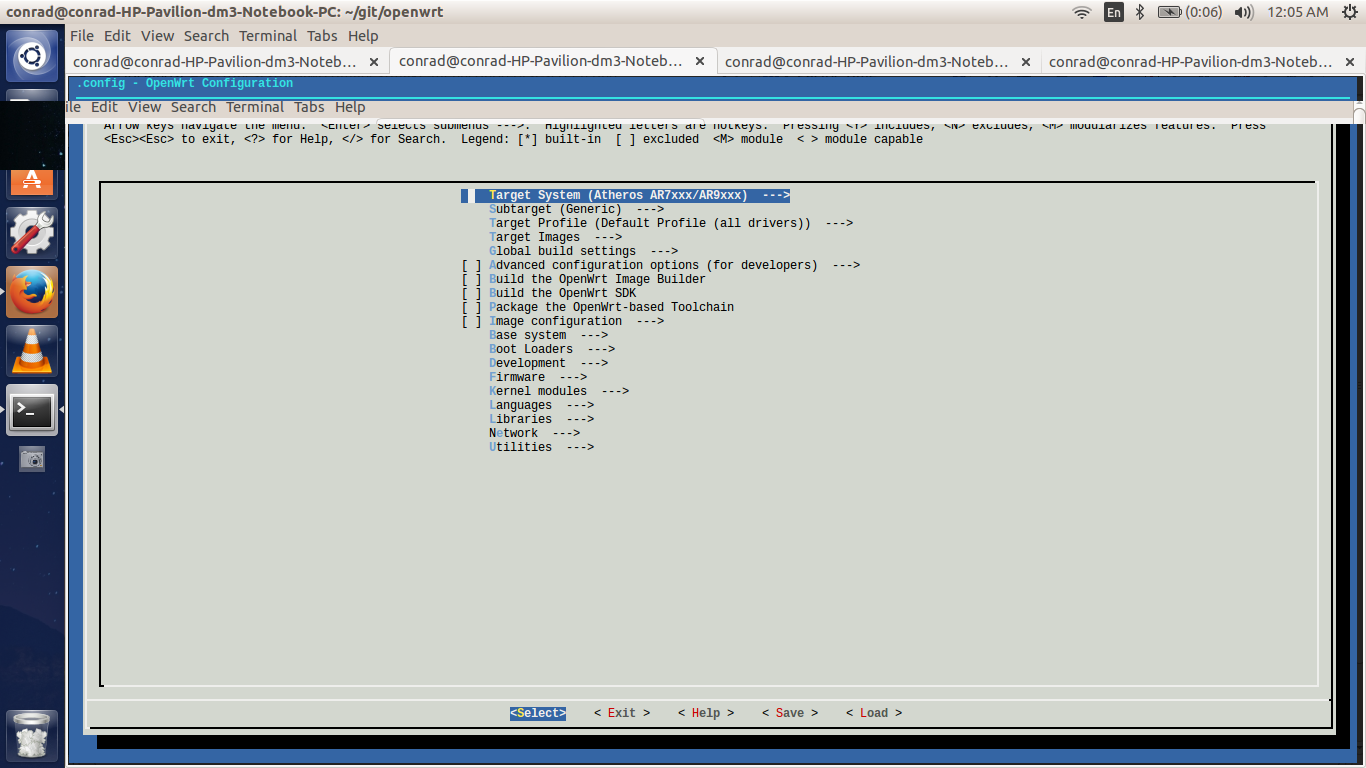Launch Ubuntu Software Center from the dock

[x=32, y=181]
